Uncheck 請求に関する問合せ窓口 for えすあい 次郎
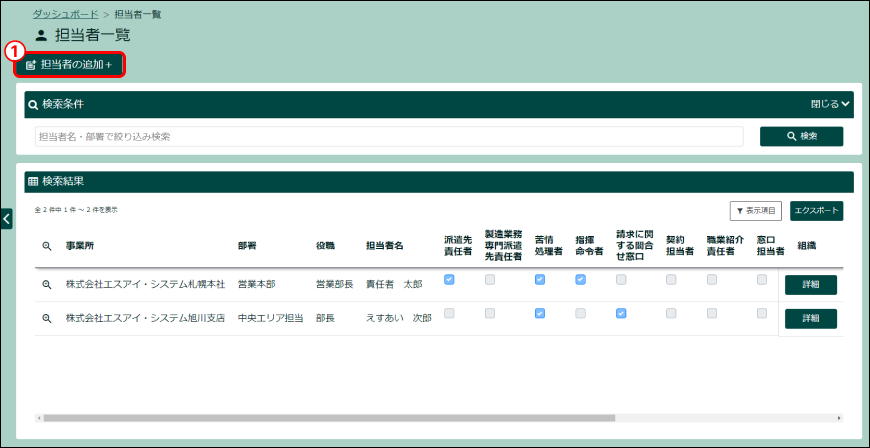This screenshot has height=448, width=870. click(621, 314)
